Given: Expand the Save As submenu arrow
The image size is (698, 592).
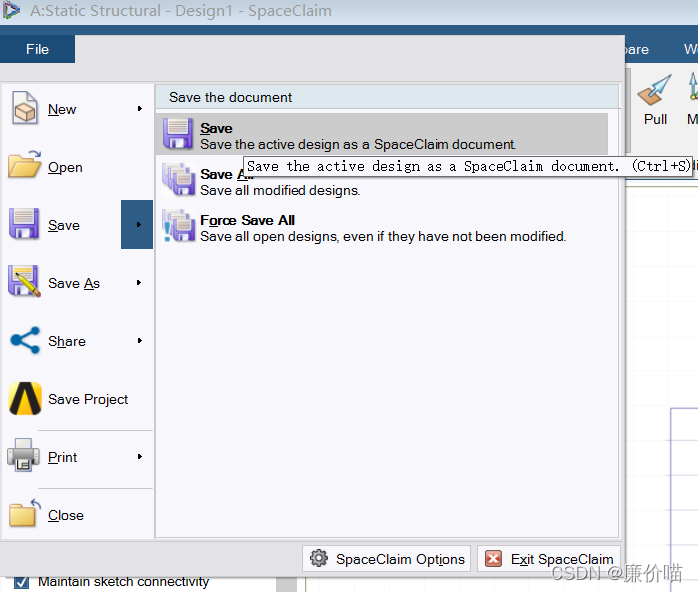Looking at the screenshot, I should pos(139,283).
